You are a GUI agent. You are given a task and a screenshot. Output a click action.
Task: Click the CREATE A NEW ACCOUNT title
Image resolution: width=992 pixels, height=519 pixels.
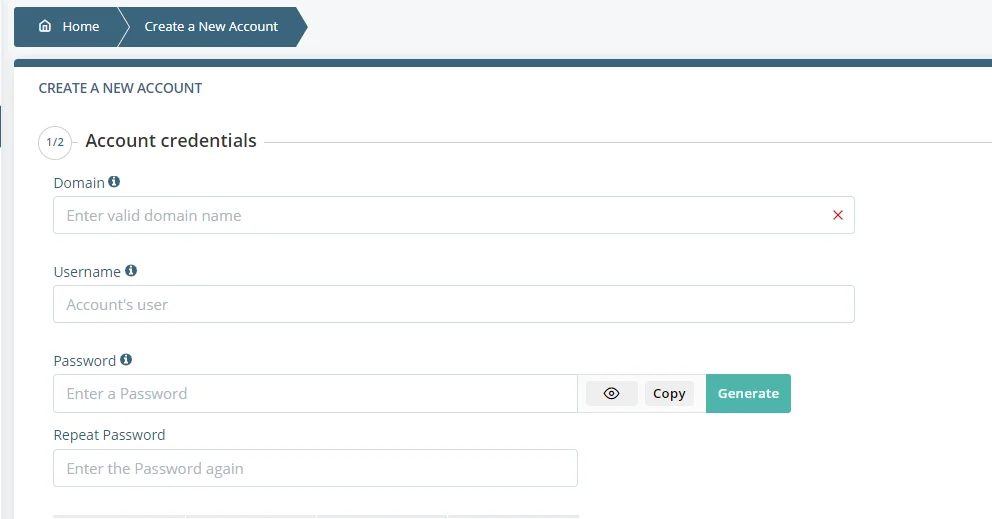tap(120, 88)
